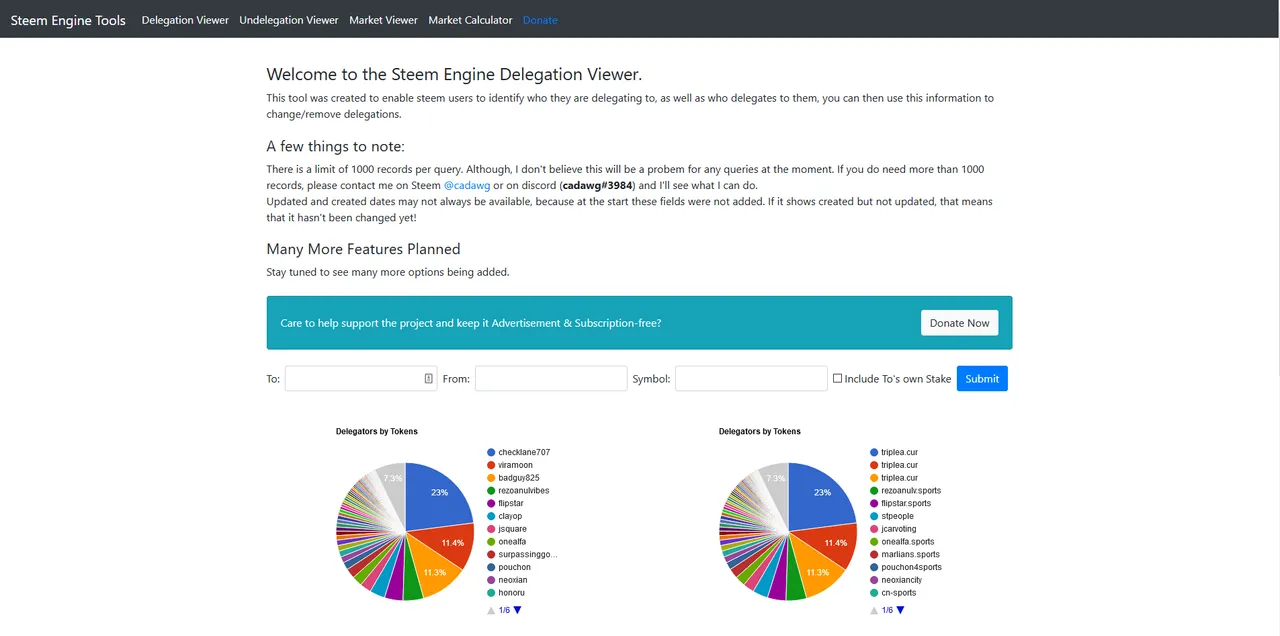Click viramoon red legend swatch
The image size is (1280, 636).
coord(491,465)
